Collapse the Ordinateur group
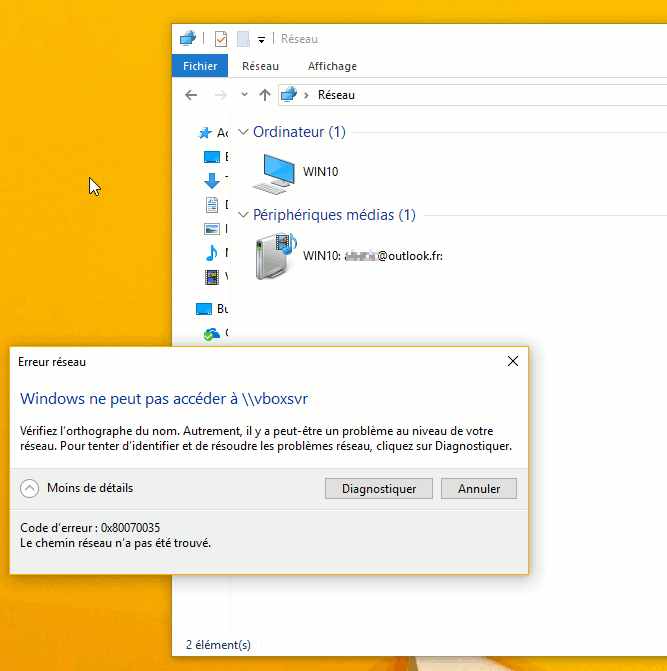This screenshot has width=667, height=671. coord(243,132)
